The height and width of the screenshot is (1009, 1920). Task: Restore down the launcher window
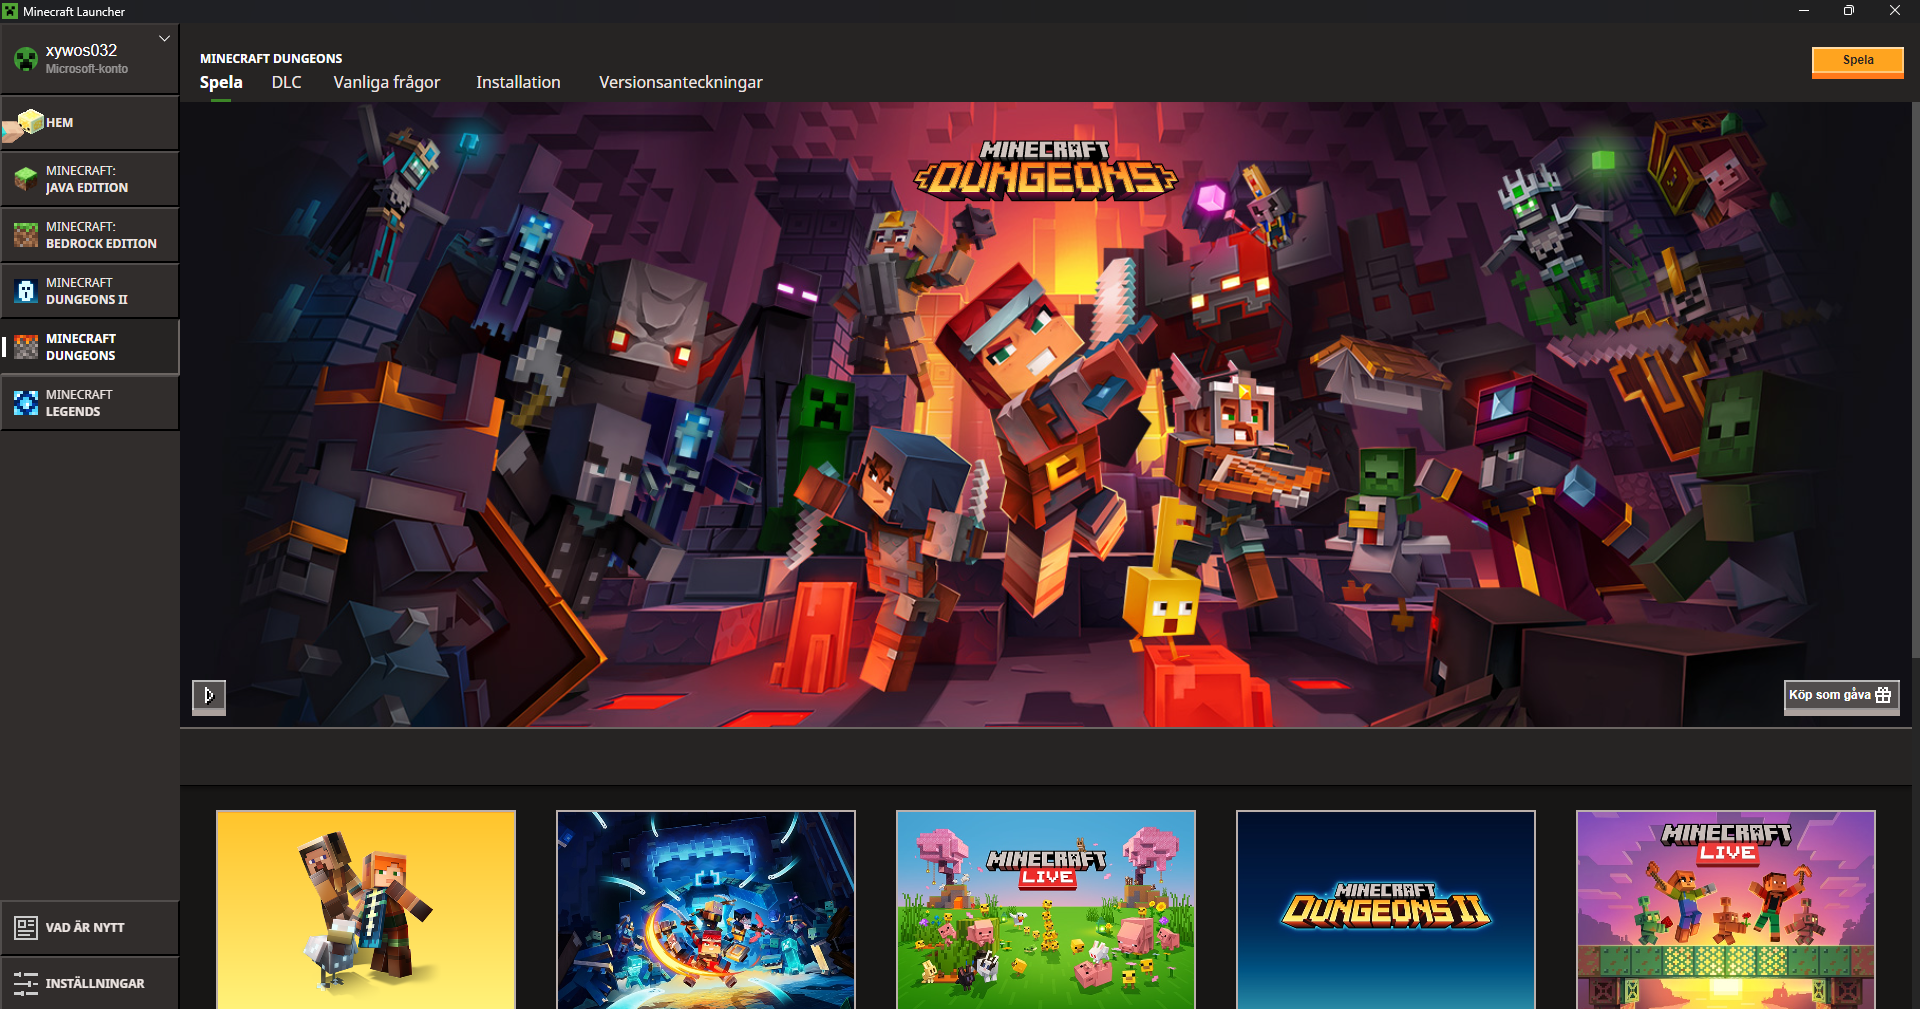point(1849,11)
